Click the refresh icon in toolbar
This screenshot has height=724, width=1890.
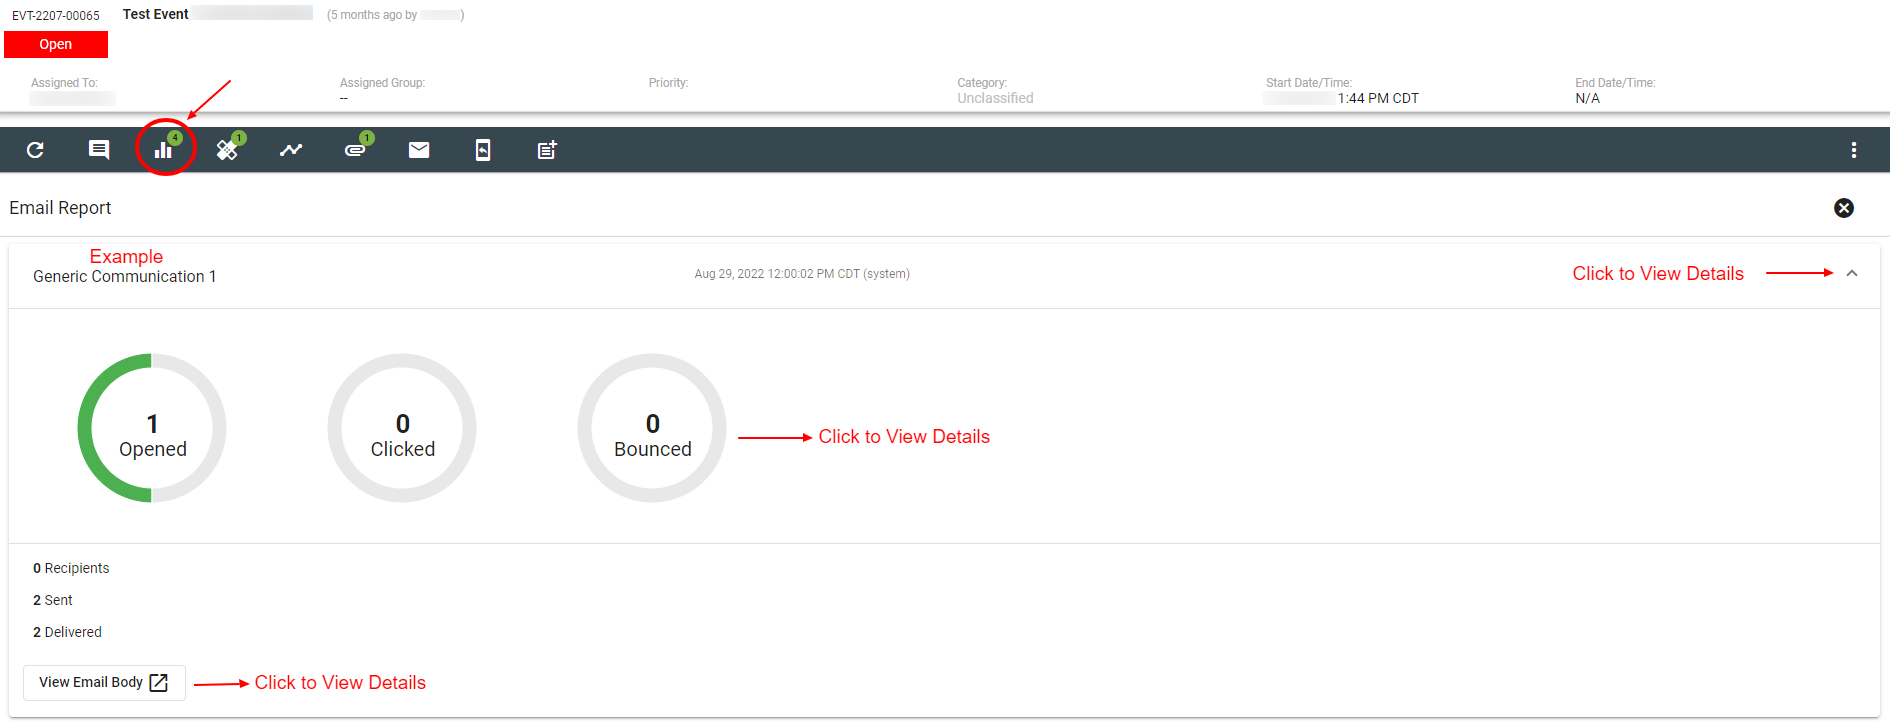(x=35, y=150)
